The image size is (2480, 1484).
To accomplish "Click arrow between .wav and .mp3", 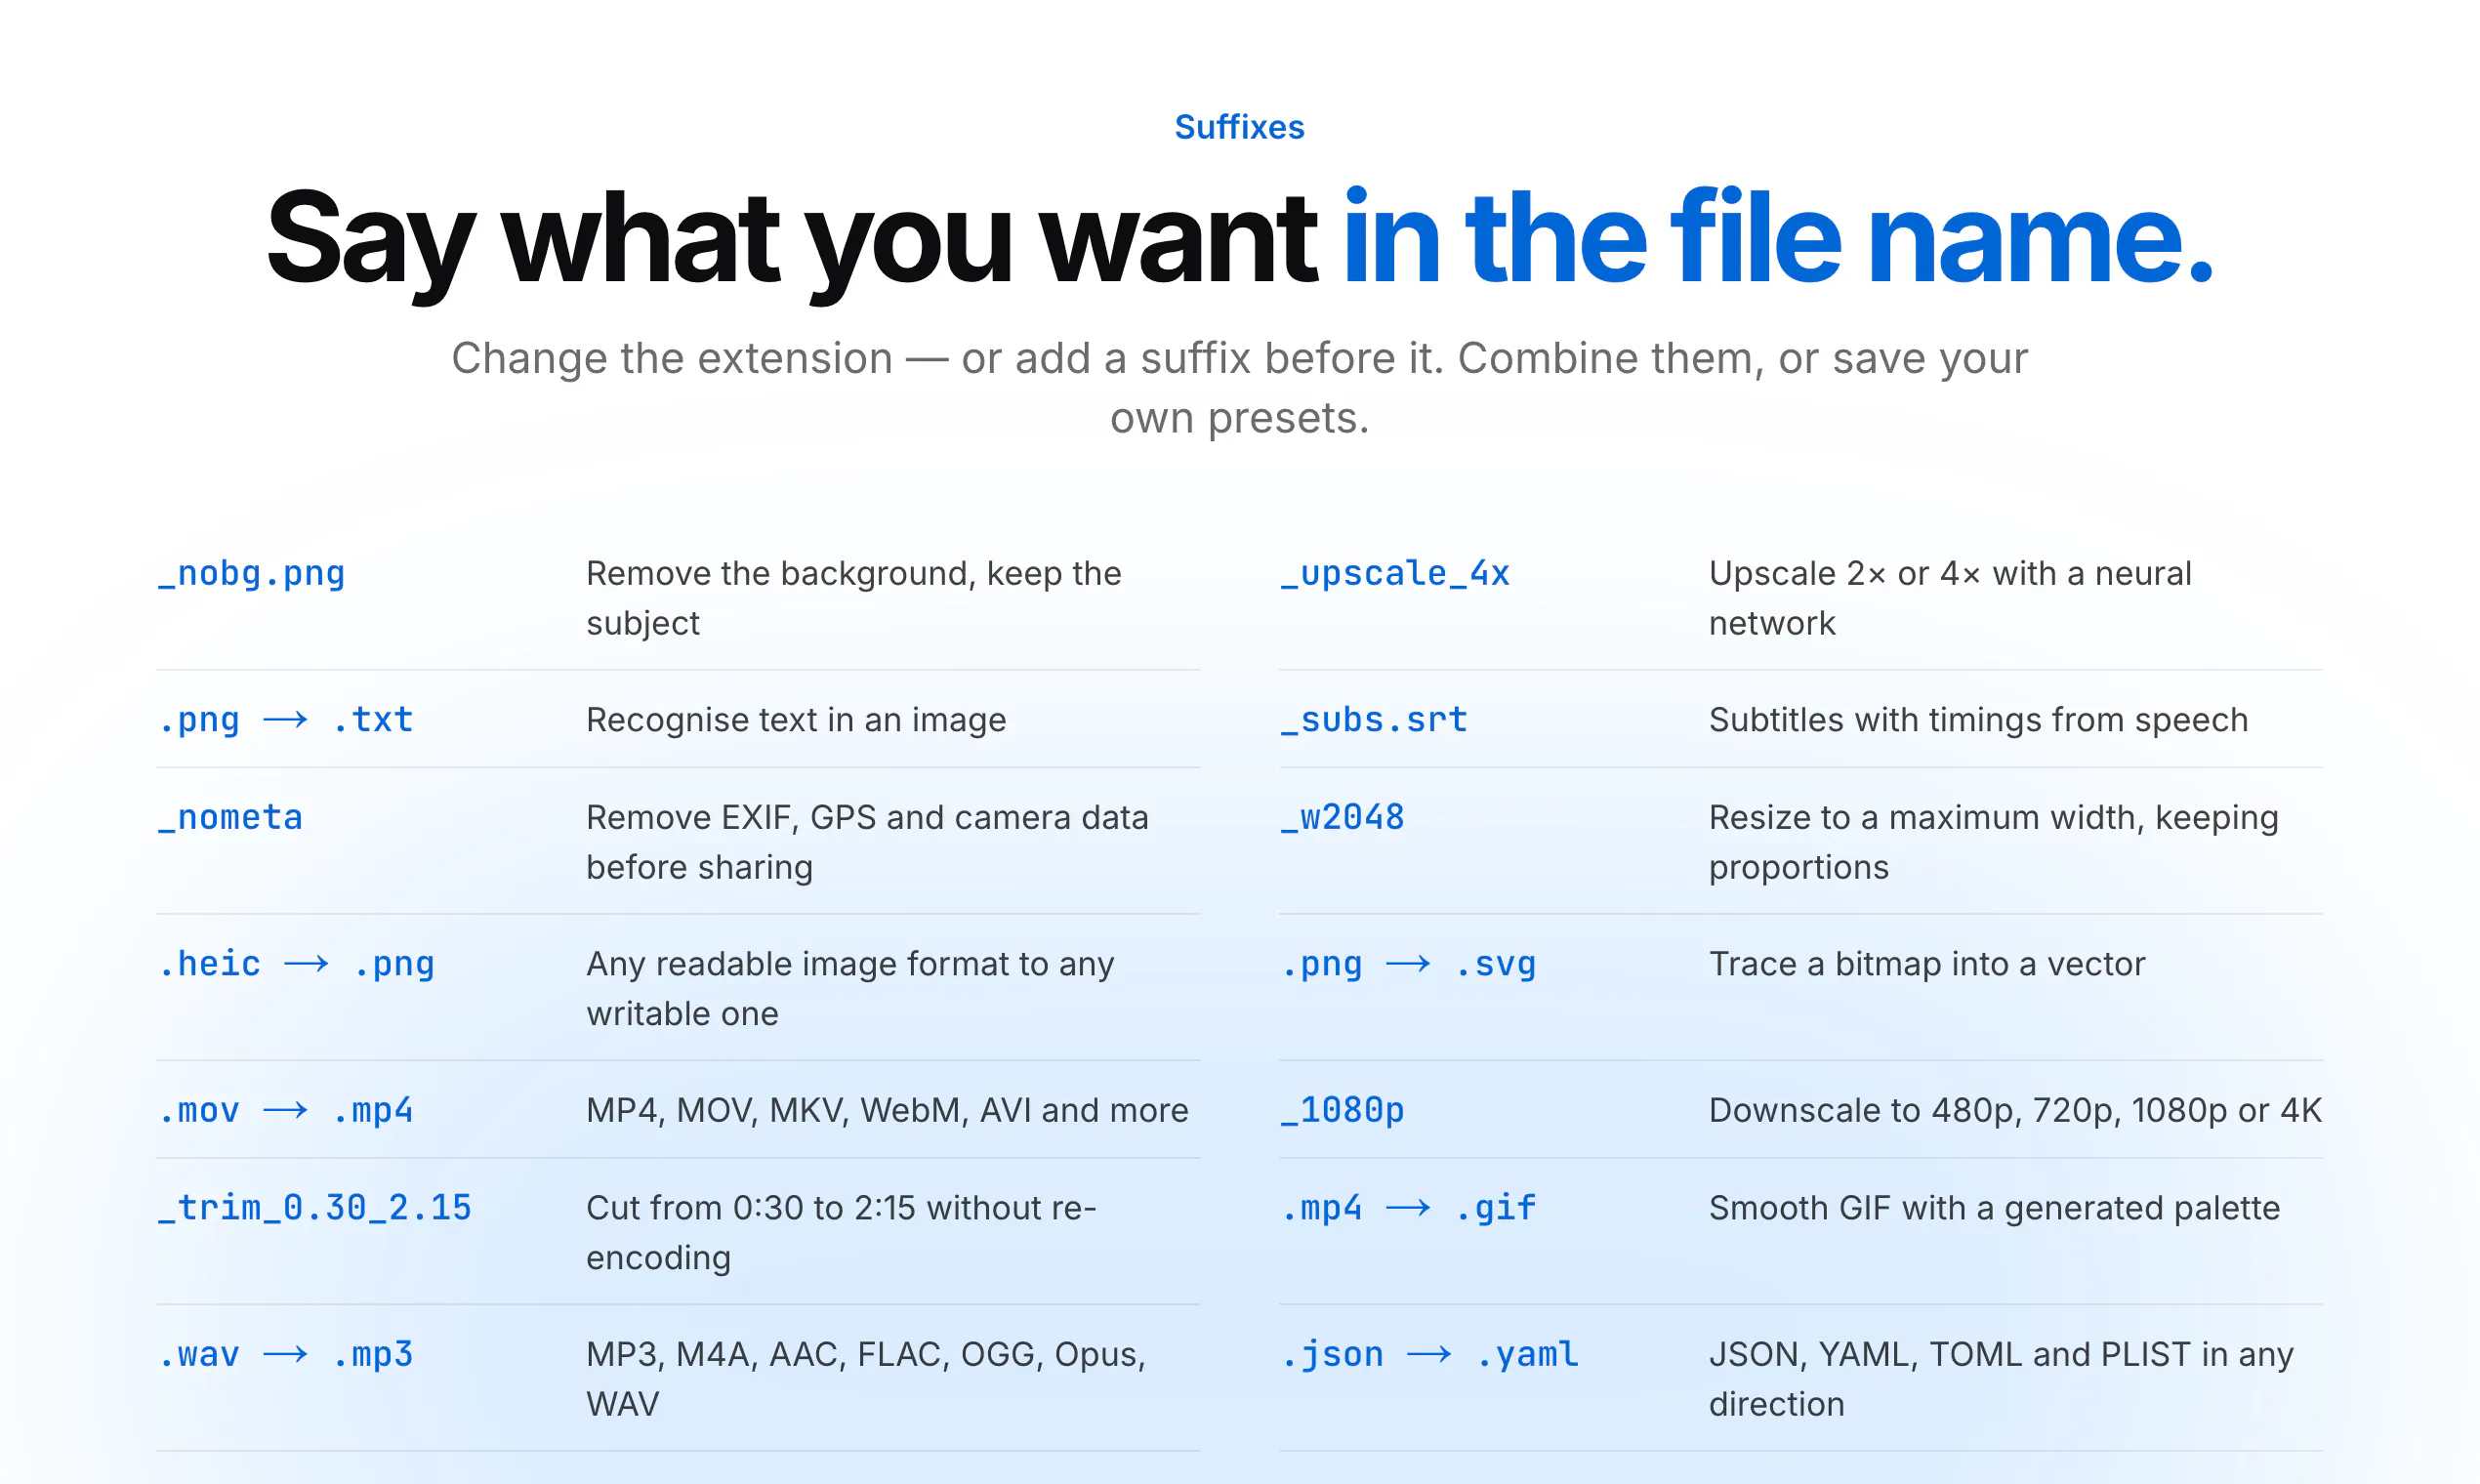I will [x=285, y=1355].
